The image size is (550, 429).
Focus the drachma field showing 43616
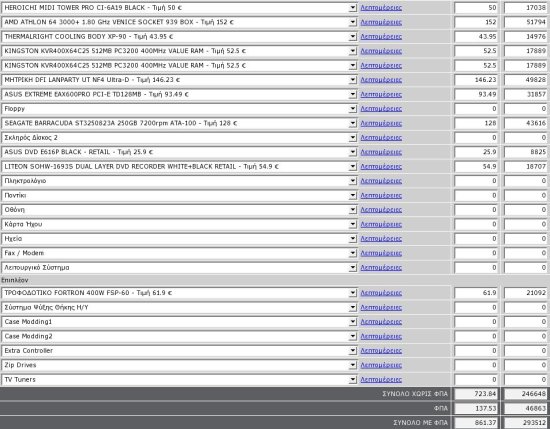coord(526,123)
